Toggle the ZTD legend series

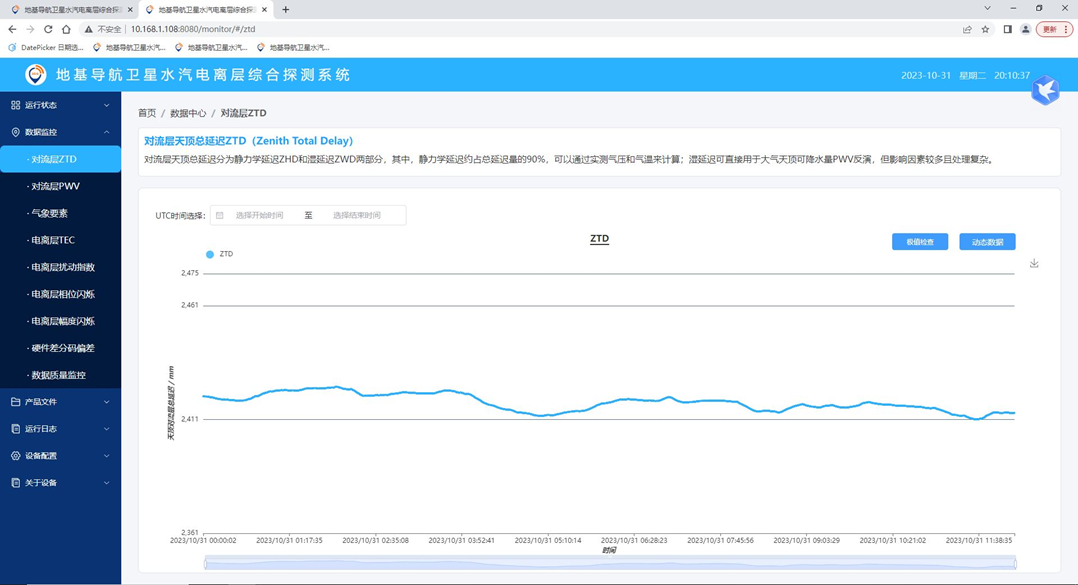tap(219, 254)
